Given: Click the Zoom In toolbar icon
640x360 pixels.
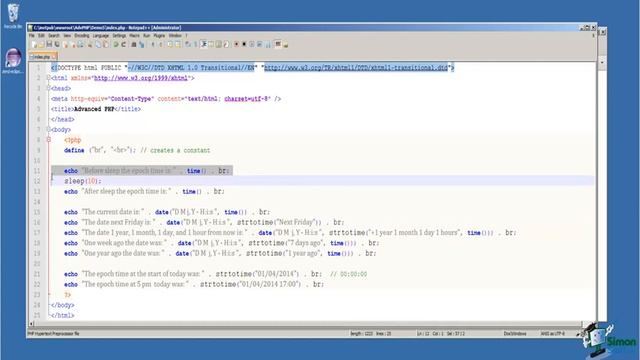Looking at the screenshot, I should [x=153, y=44].
